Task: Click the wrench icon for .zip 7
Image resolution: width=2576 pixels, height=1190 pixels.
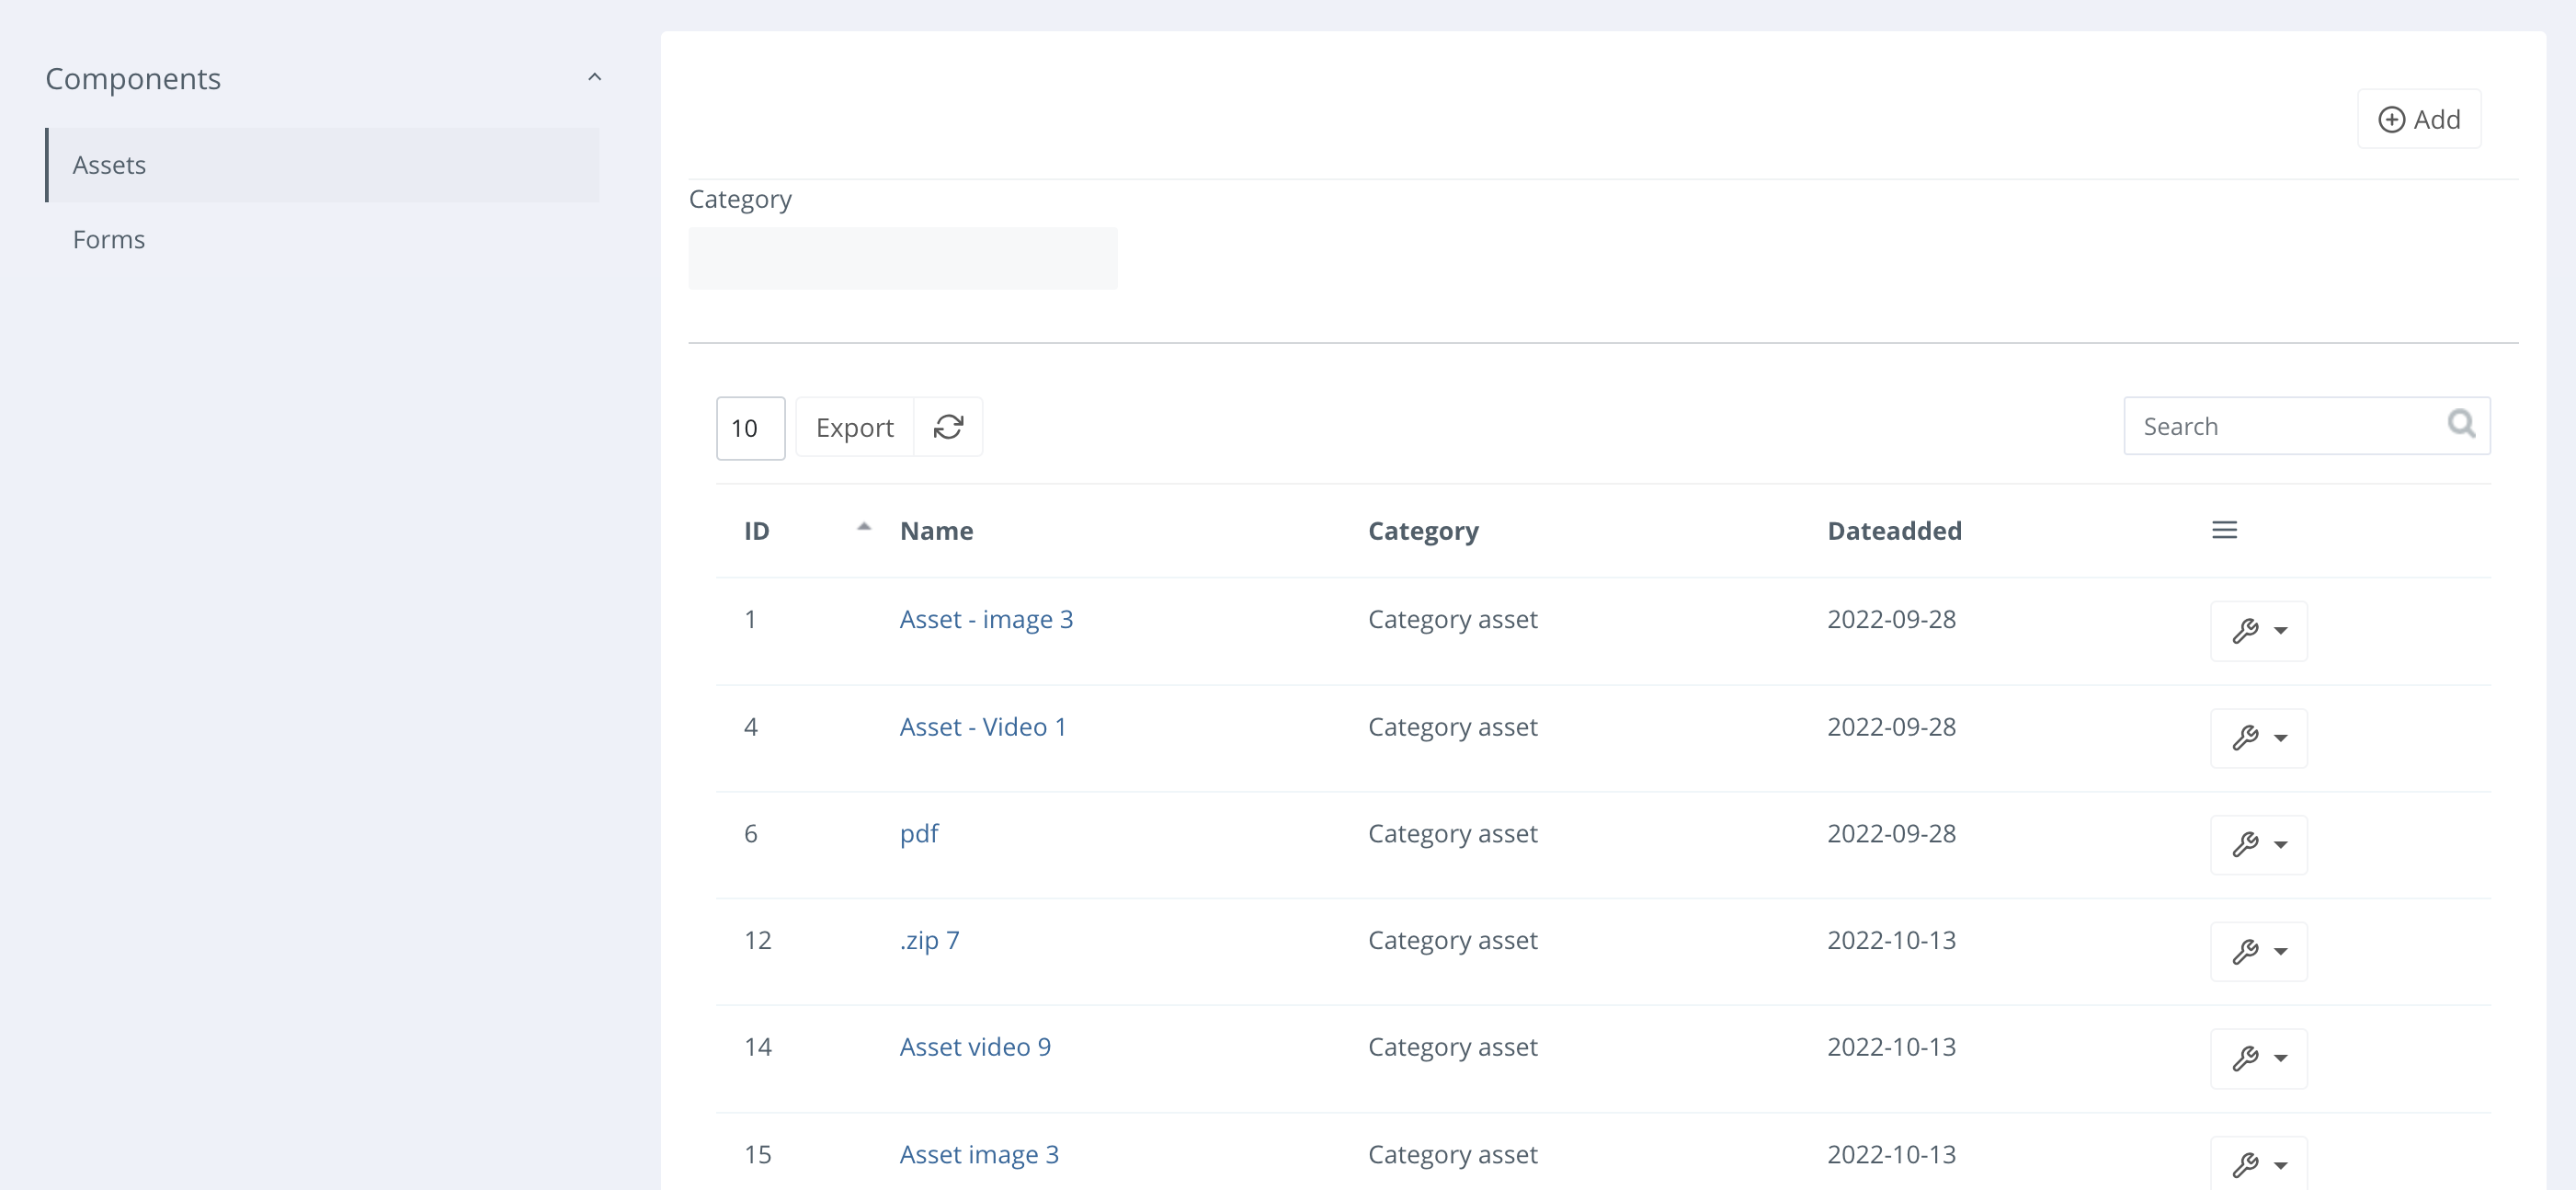Action: coord(2248,951)
